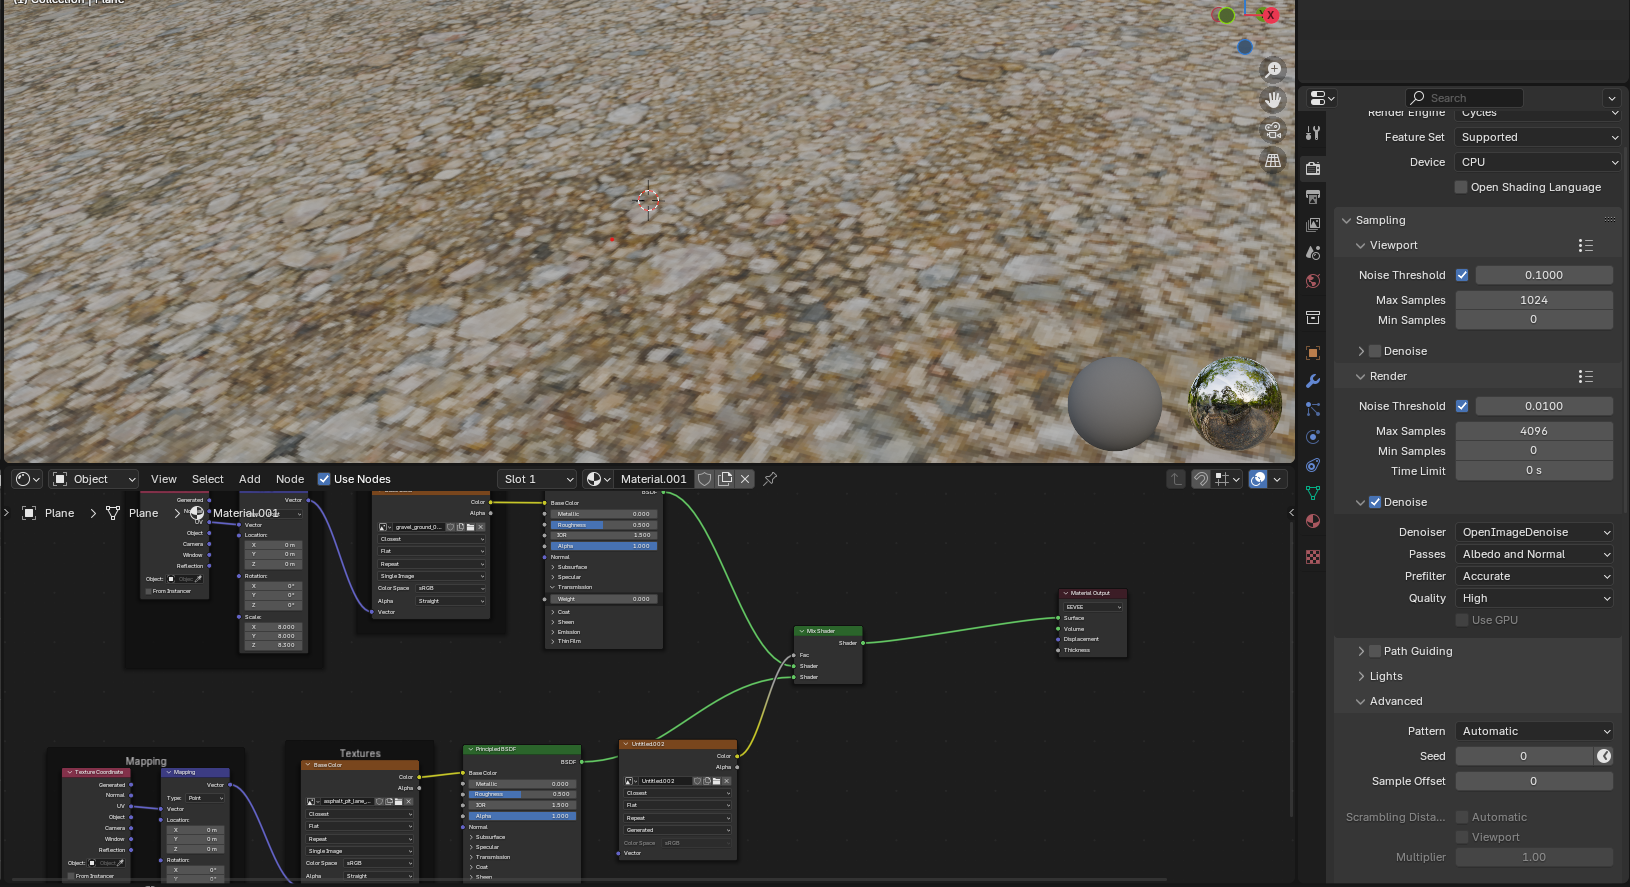Click the fake user shield icon
Screen dimensions: 1630x887
click(704, 479)
